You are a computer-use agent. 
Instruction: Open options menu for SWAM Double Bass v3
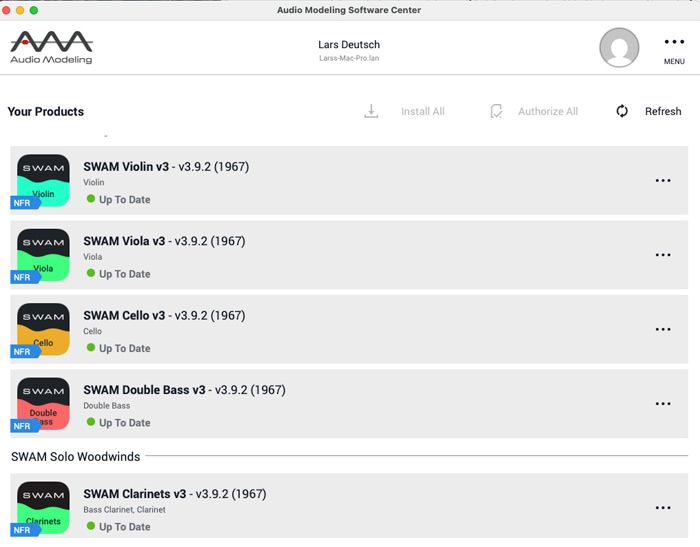(663, 404)
